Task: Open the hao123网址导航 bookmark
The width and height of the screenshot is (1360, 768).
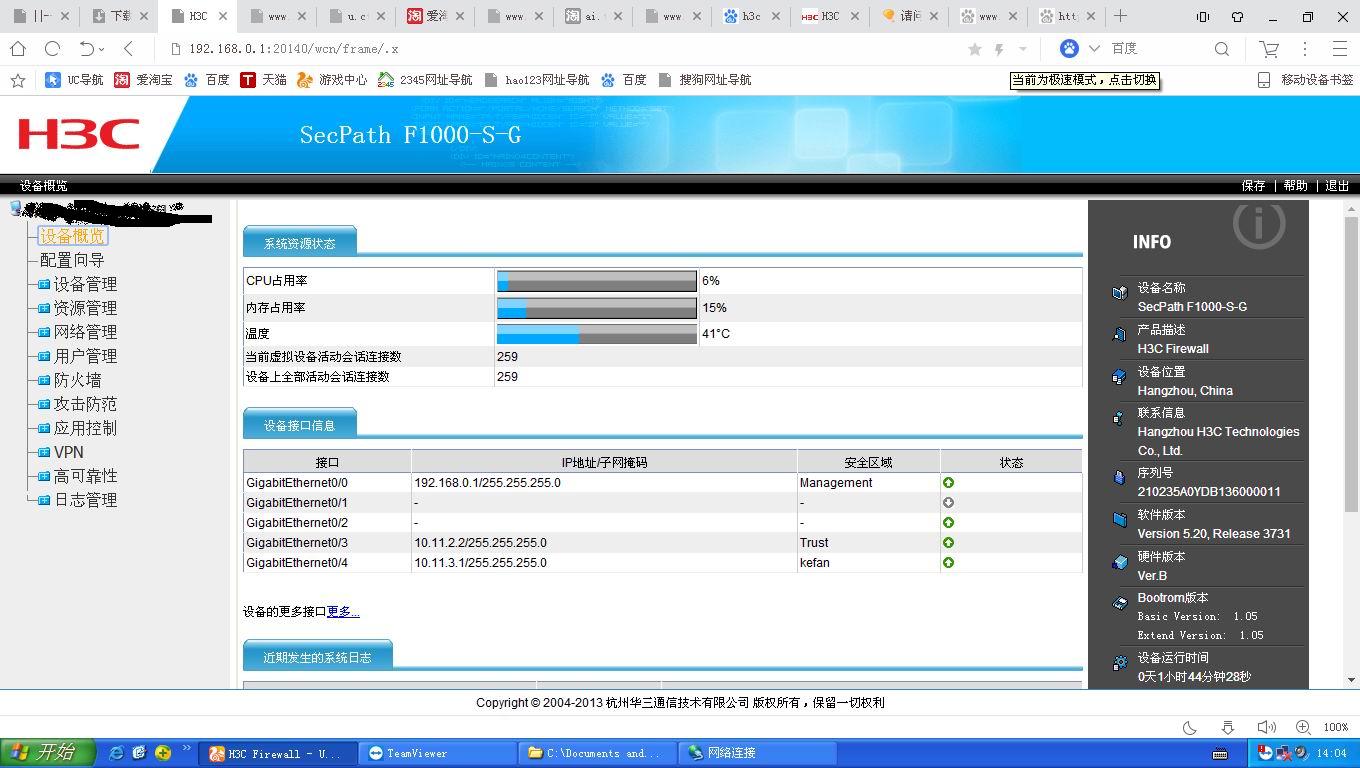Action: point(536,80)
